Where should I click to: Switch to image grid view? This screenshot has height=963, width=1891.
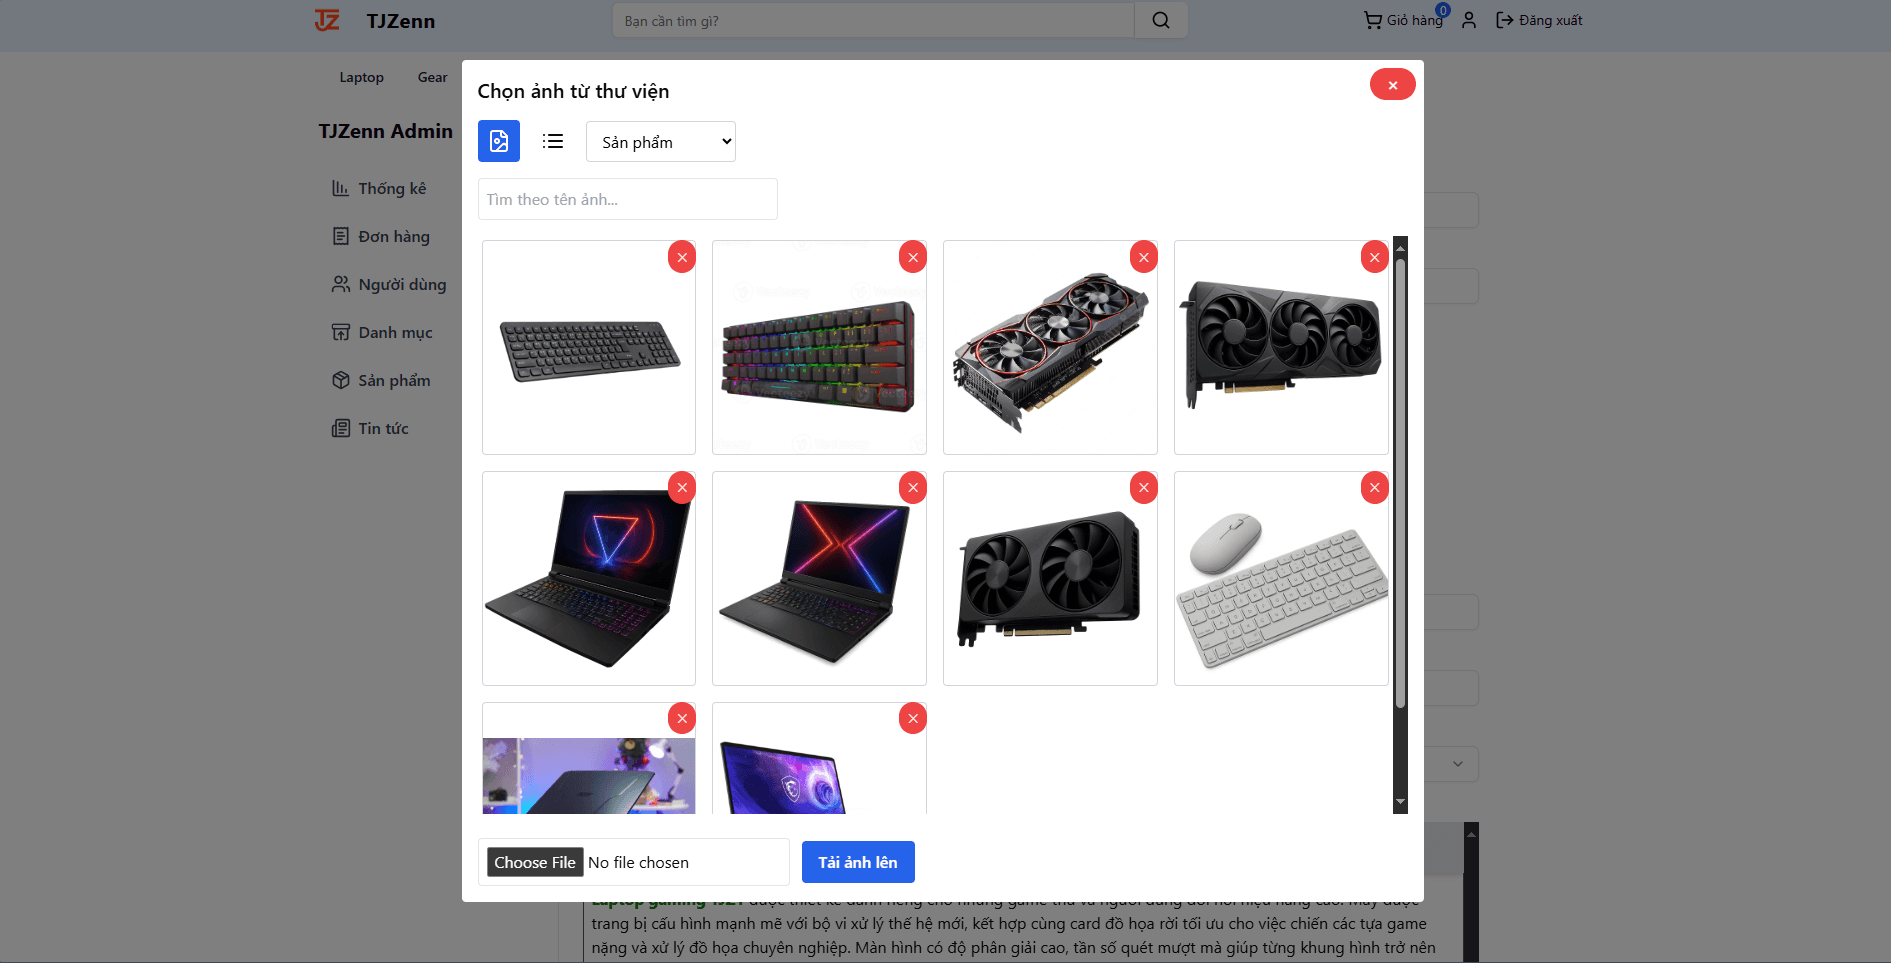click(498, 141)
